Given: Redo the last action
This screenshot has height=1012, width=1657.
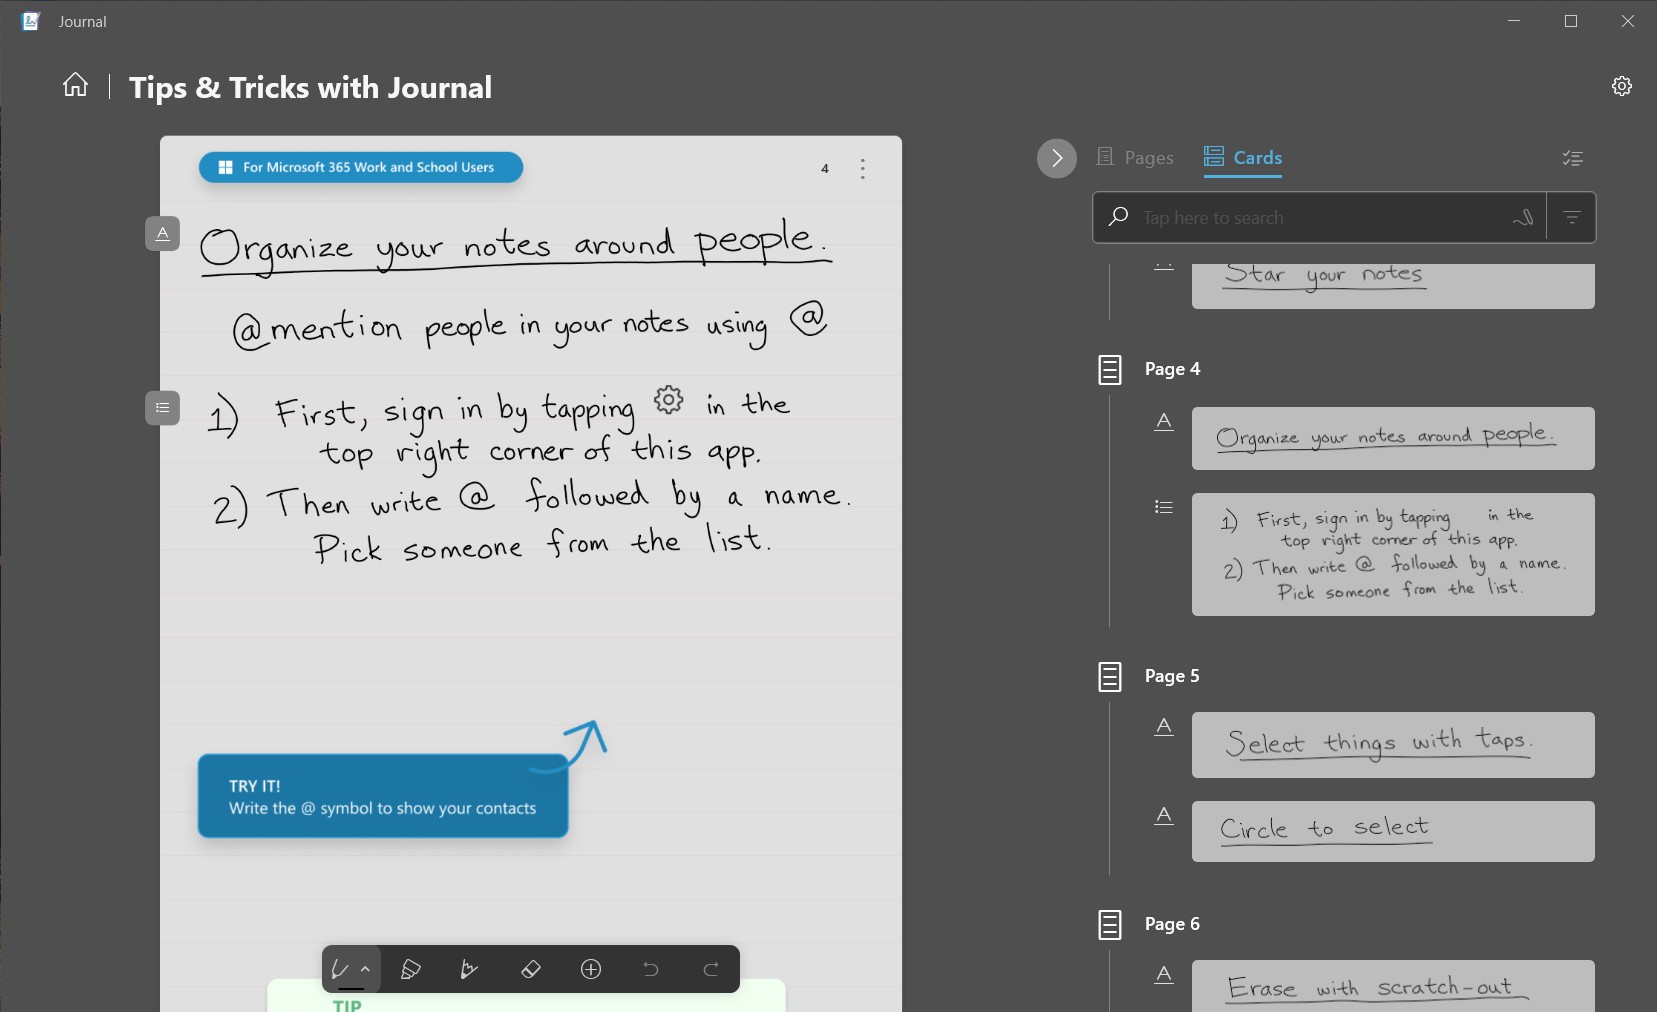Looking at the screenshot, I should 711,969.
